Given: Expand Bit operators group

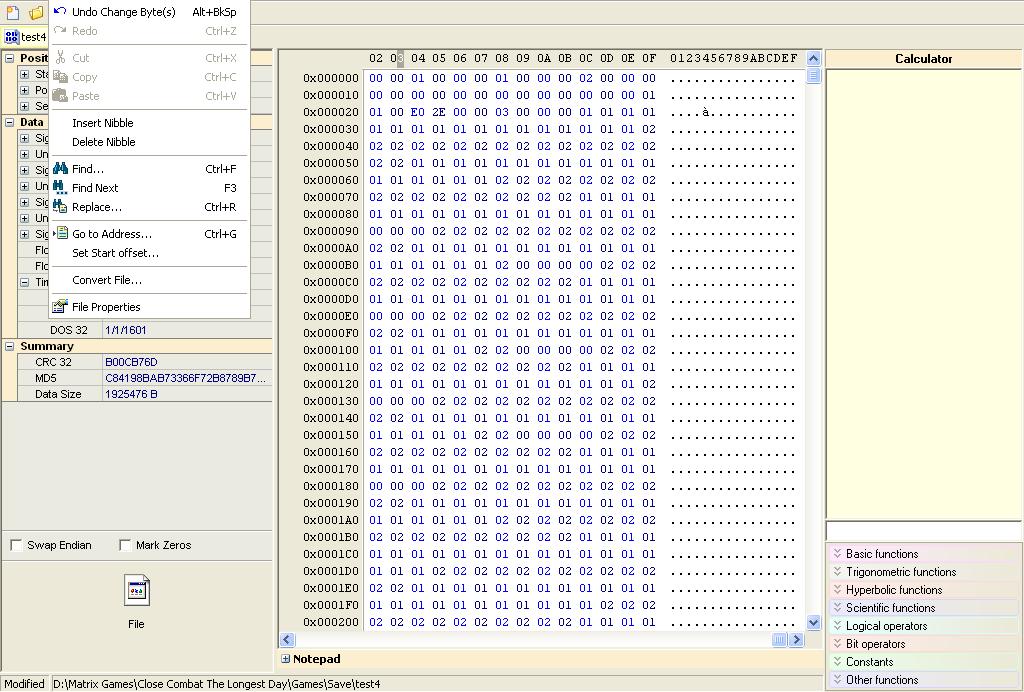Looking at the screenshot, I should (x=924, y=644).
